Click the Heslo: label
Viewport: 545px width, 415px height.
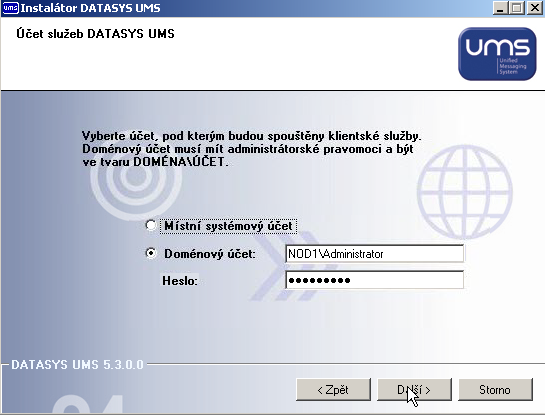coord(180,280)
